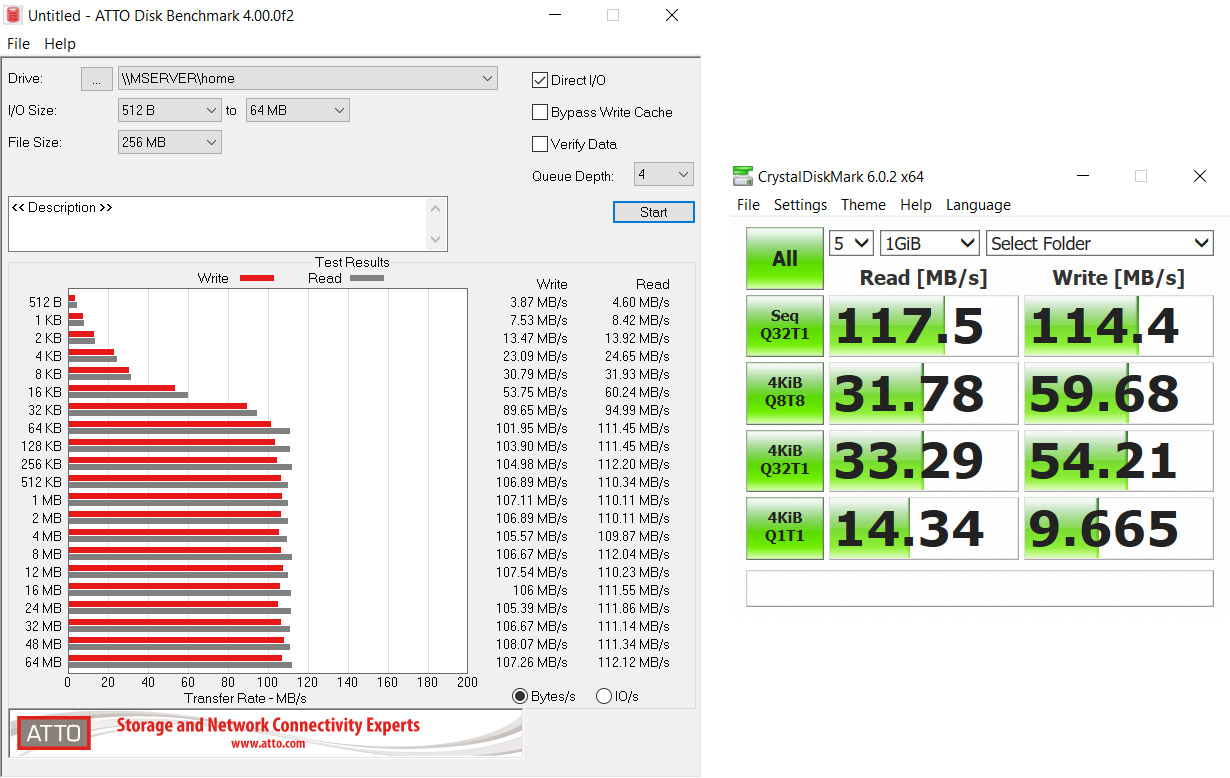Click the CrystalDiskMark title bar icon
The width and height of the screenshot is (1230, 778).
742,176
